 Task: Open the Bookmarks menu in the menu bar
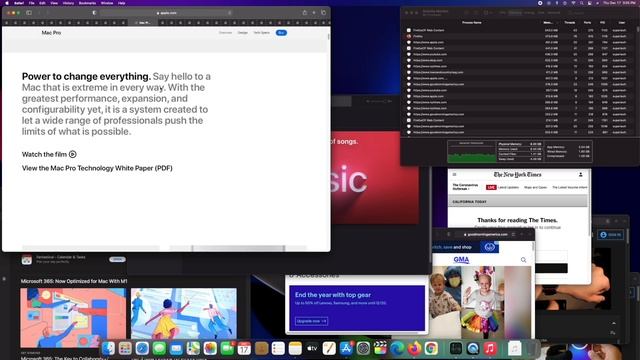pos(87,3)
